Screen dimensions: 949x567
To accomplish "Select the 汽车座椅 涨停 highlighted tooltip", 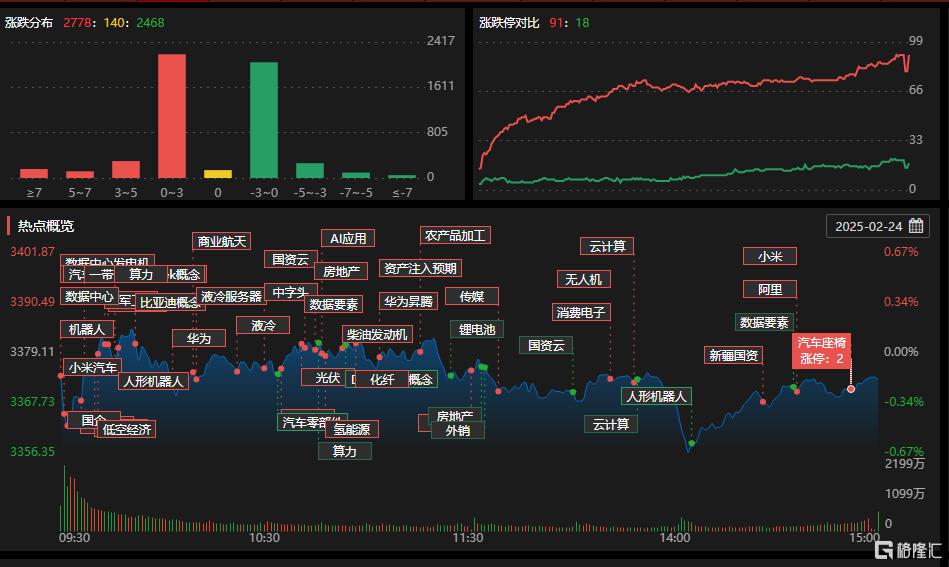I will [821, 350].
